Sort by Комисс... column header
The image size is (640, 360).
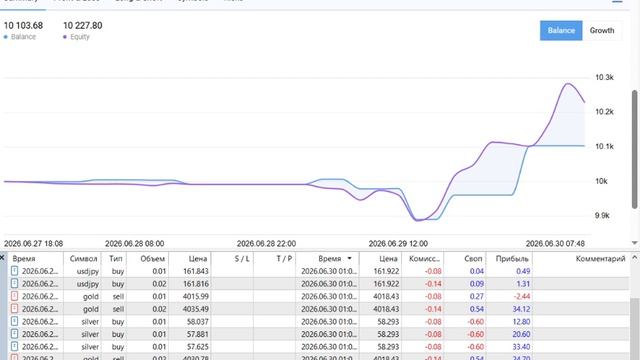pyautogui.click(x=424, y=259)
